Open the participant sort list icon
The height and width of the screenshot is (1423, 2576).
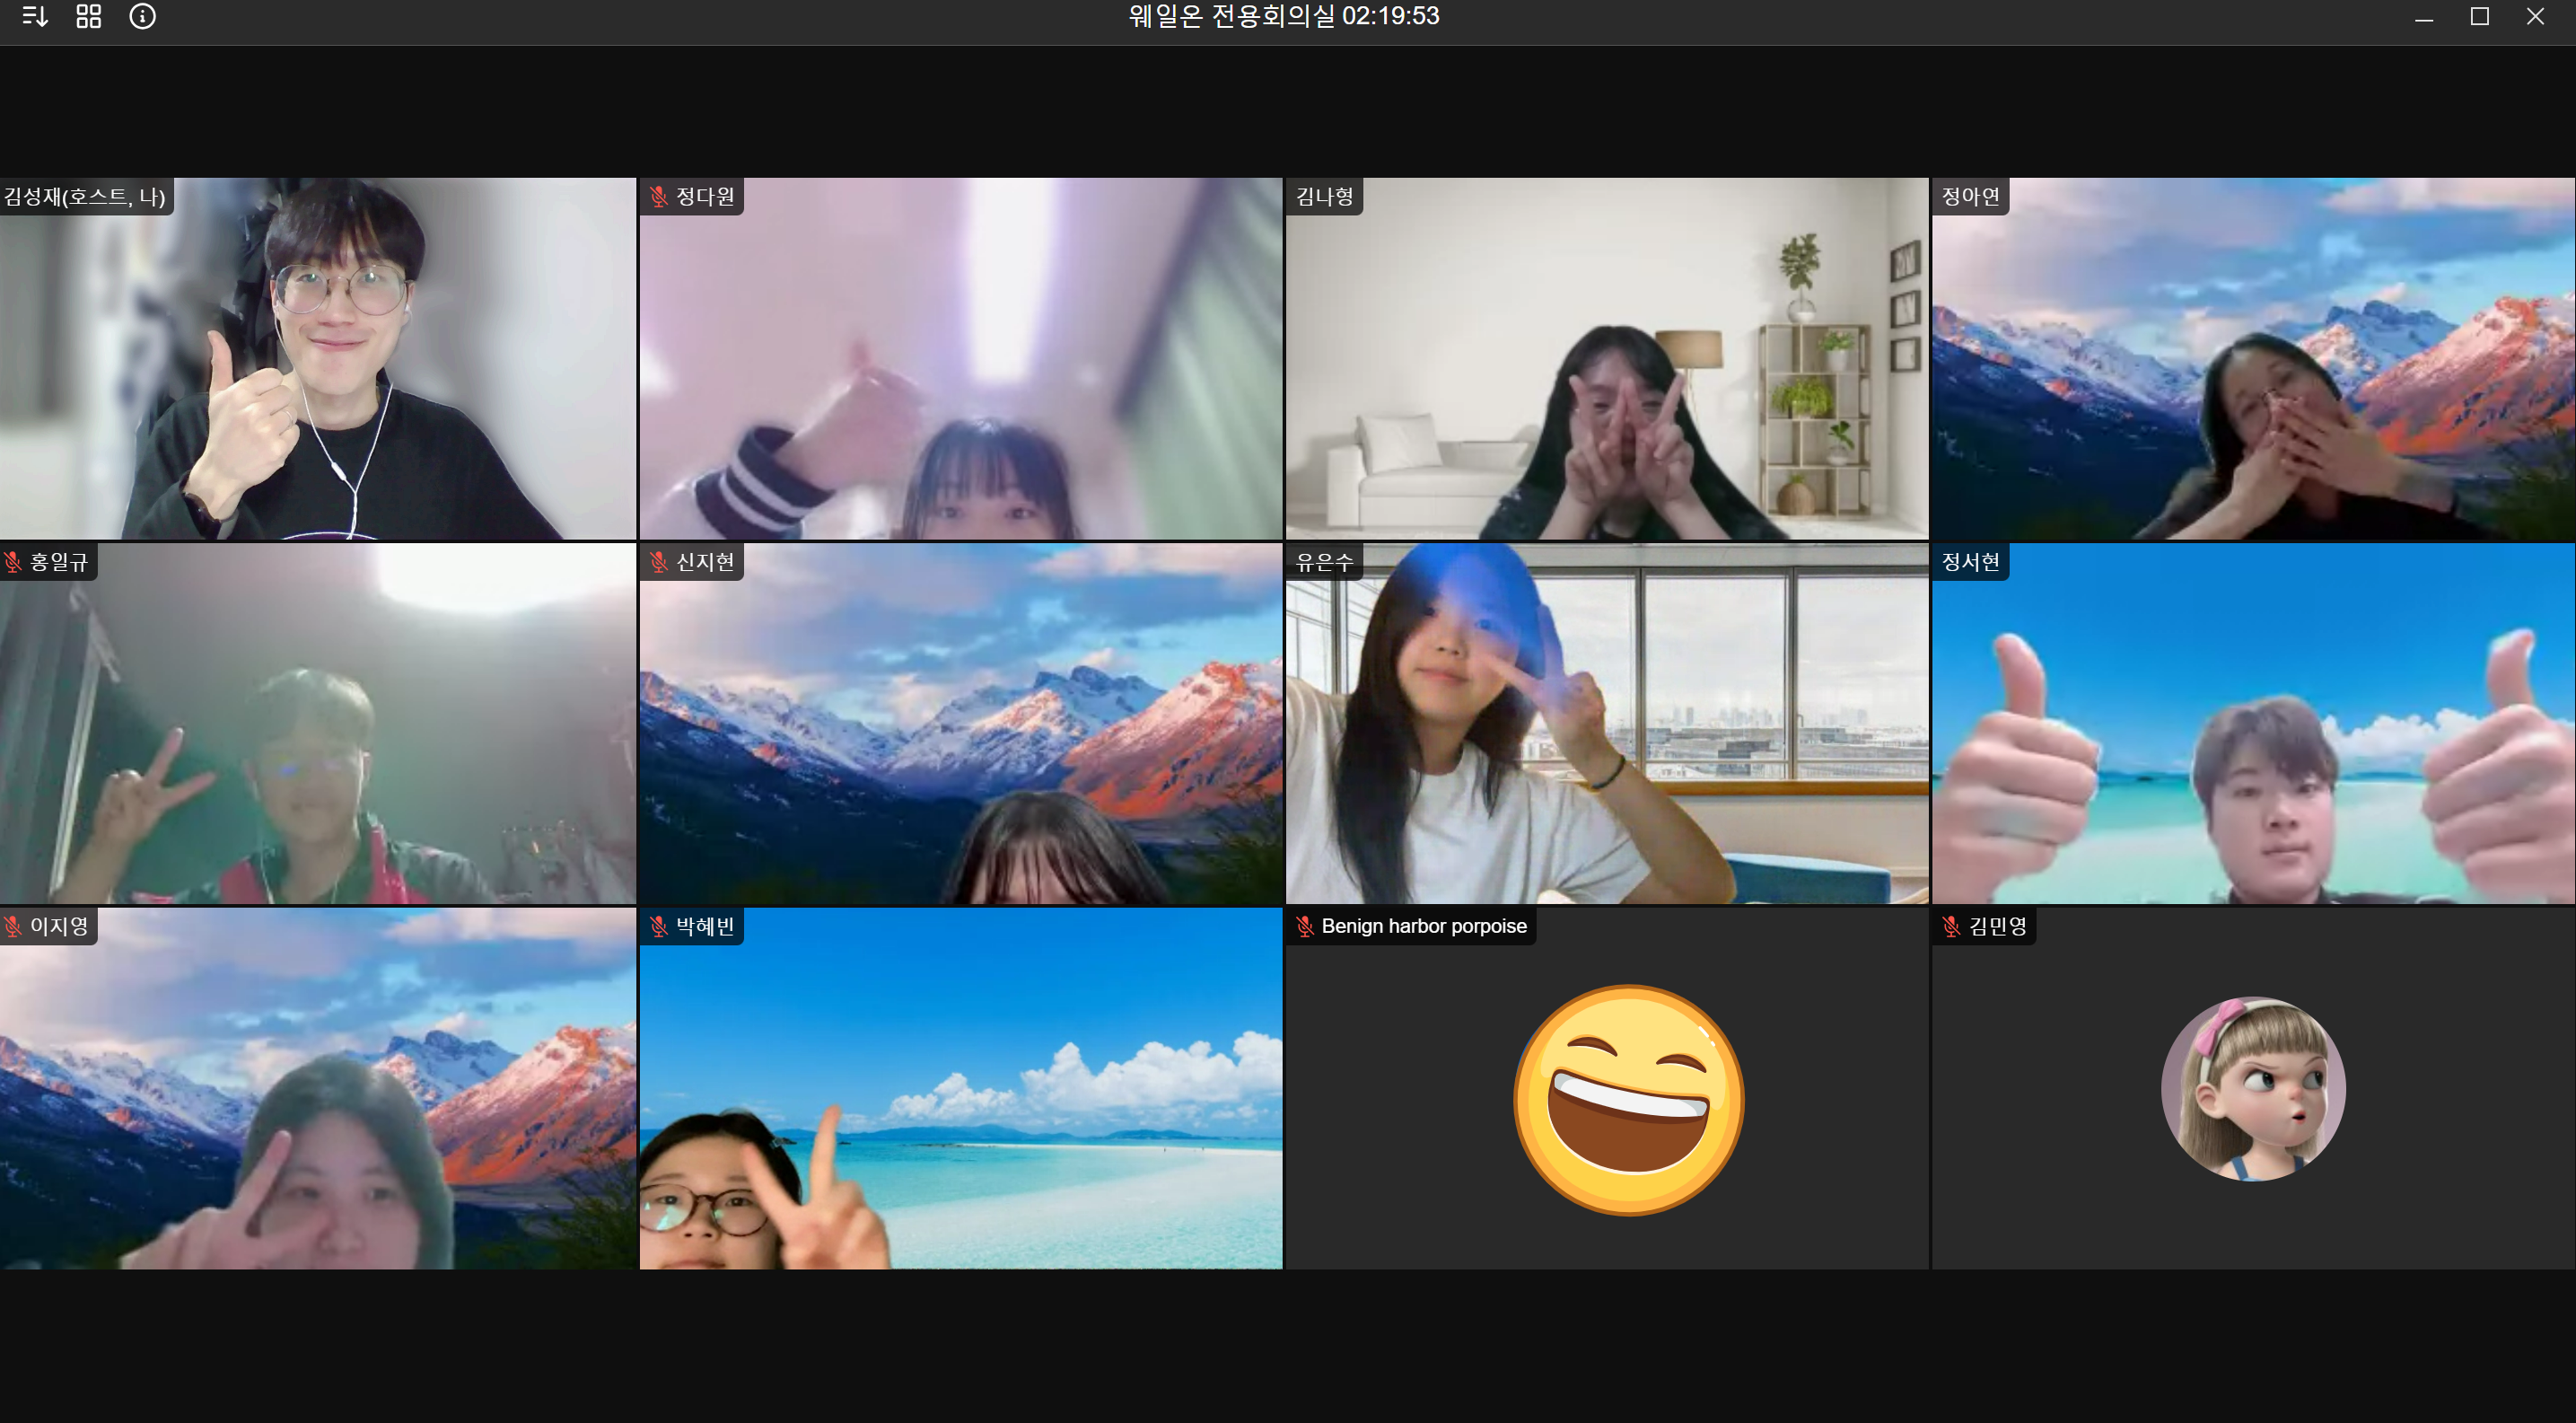pos(35,17)
